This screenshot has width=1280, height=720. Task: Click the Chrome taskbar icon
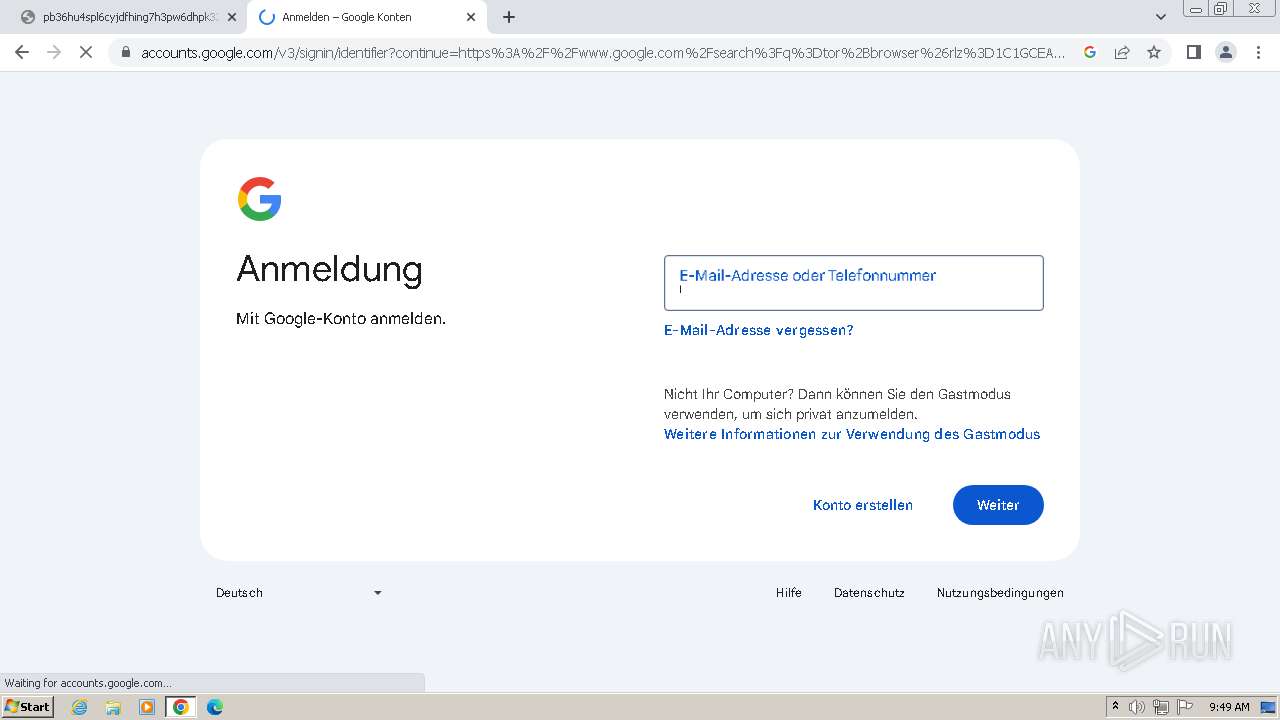181,707
